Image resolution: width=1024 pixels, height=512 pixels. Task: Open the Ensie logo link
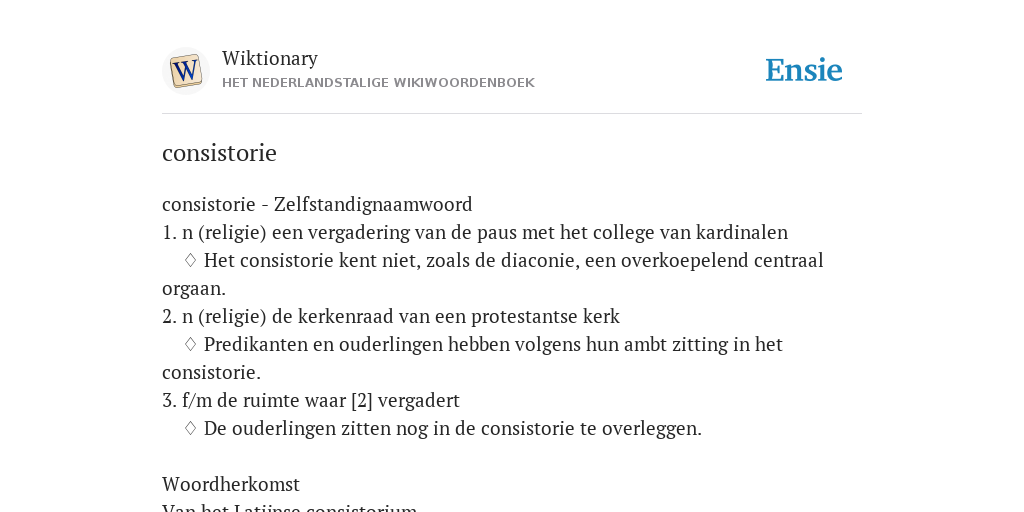tap(804, 70)
